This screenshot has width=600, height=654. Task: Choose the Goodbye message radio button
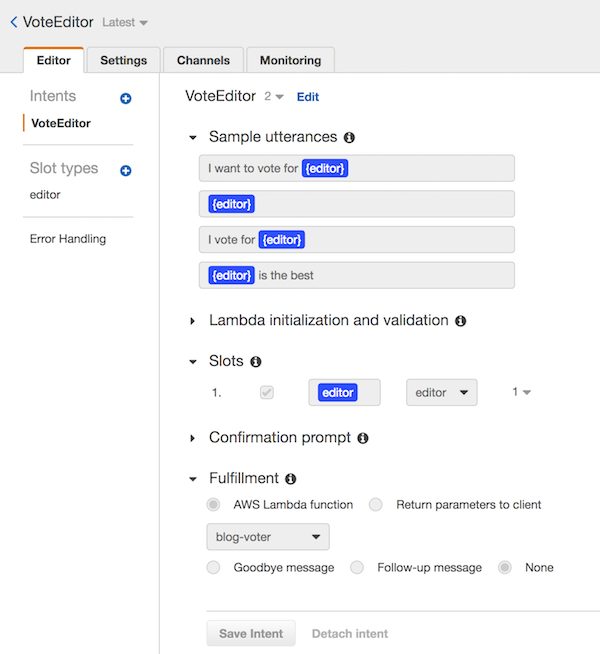pyautogui.click(x=213, y=568)
